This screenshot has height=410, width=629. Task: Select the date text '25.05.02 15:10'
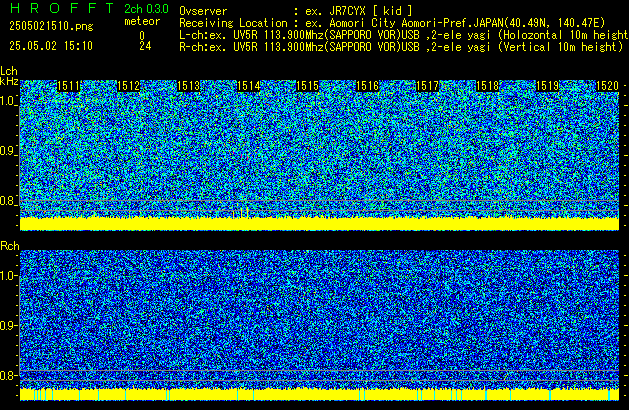51,46
